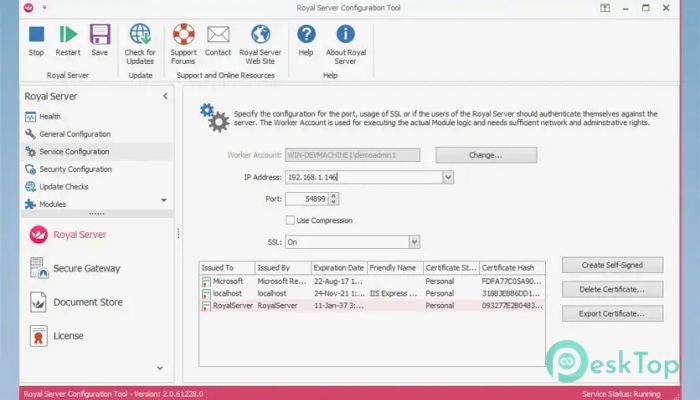Viewport: 700px width, 400px height.
Task: Select Modules in the sidebar
Action: pyautogui.click(x=53, y=204)
